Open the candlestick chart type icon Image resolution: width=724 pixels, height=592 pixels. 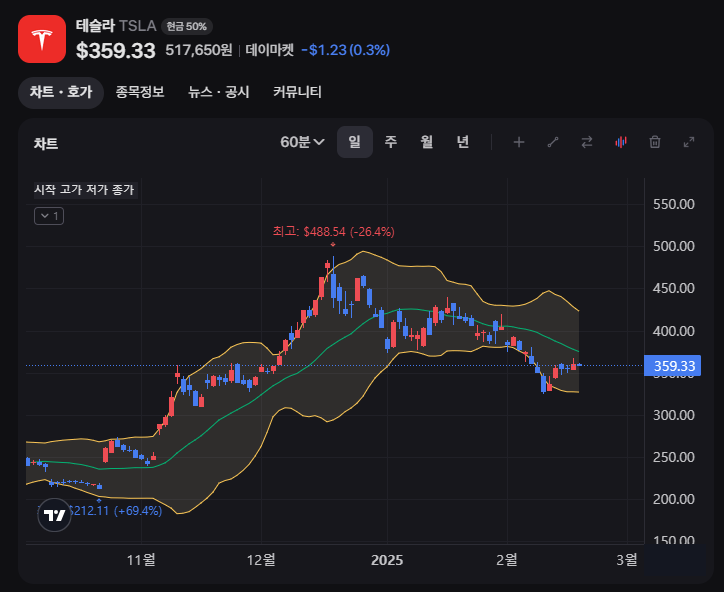[x=621, y=142]
